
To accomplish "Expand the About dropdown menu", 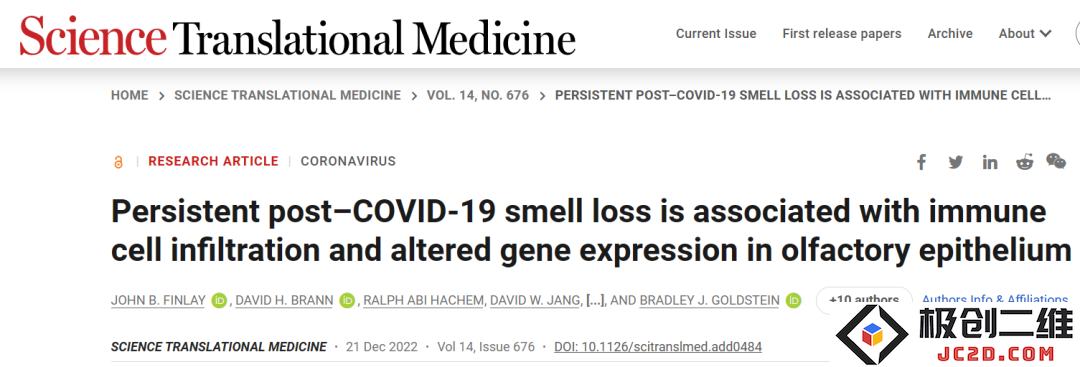I will (x=1025, y=34).
